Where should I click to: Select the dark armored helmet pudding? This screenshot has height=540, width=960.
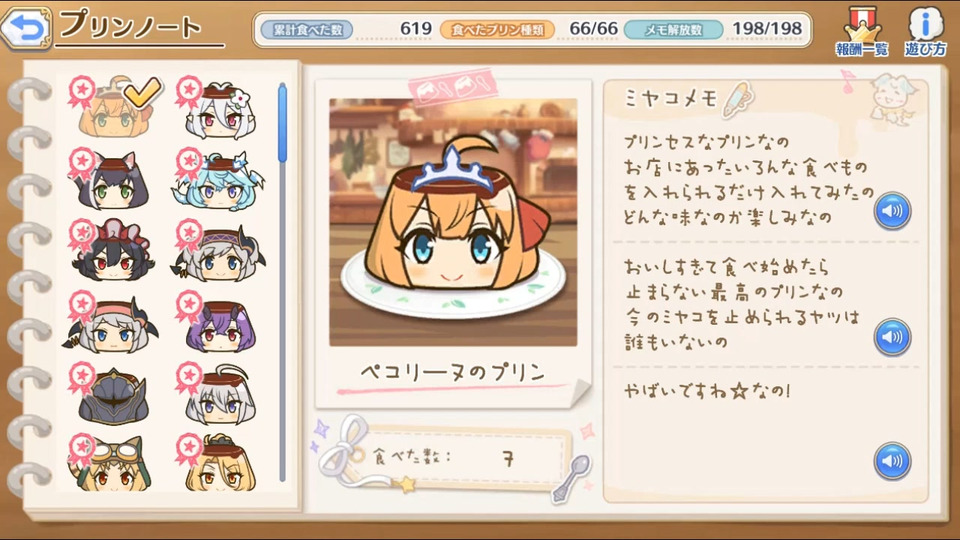coord(112,395)
